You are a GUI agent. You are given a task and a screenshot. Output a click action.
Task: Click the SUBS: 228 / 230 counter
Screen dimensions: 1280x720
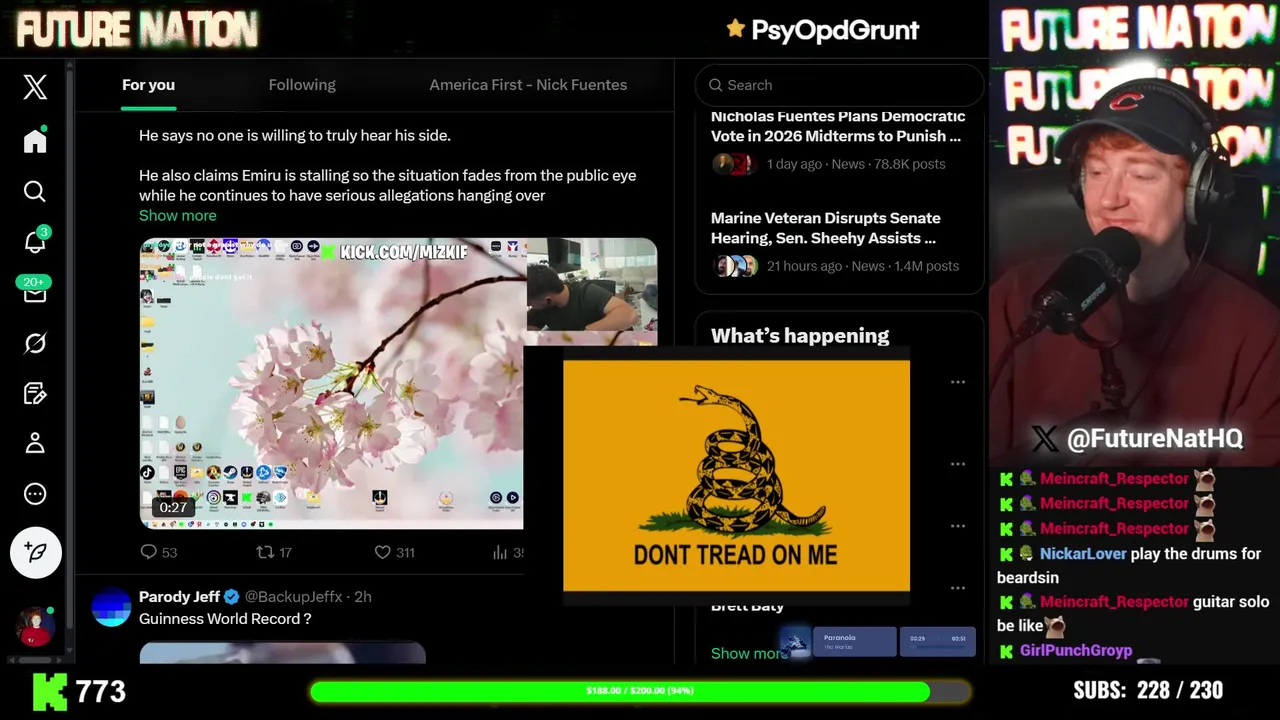(x=1148, y=691)
